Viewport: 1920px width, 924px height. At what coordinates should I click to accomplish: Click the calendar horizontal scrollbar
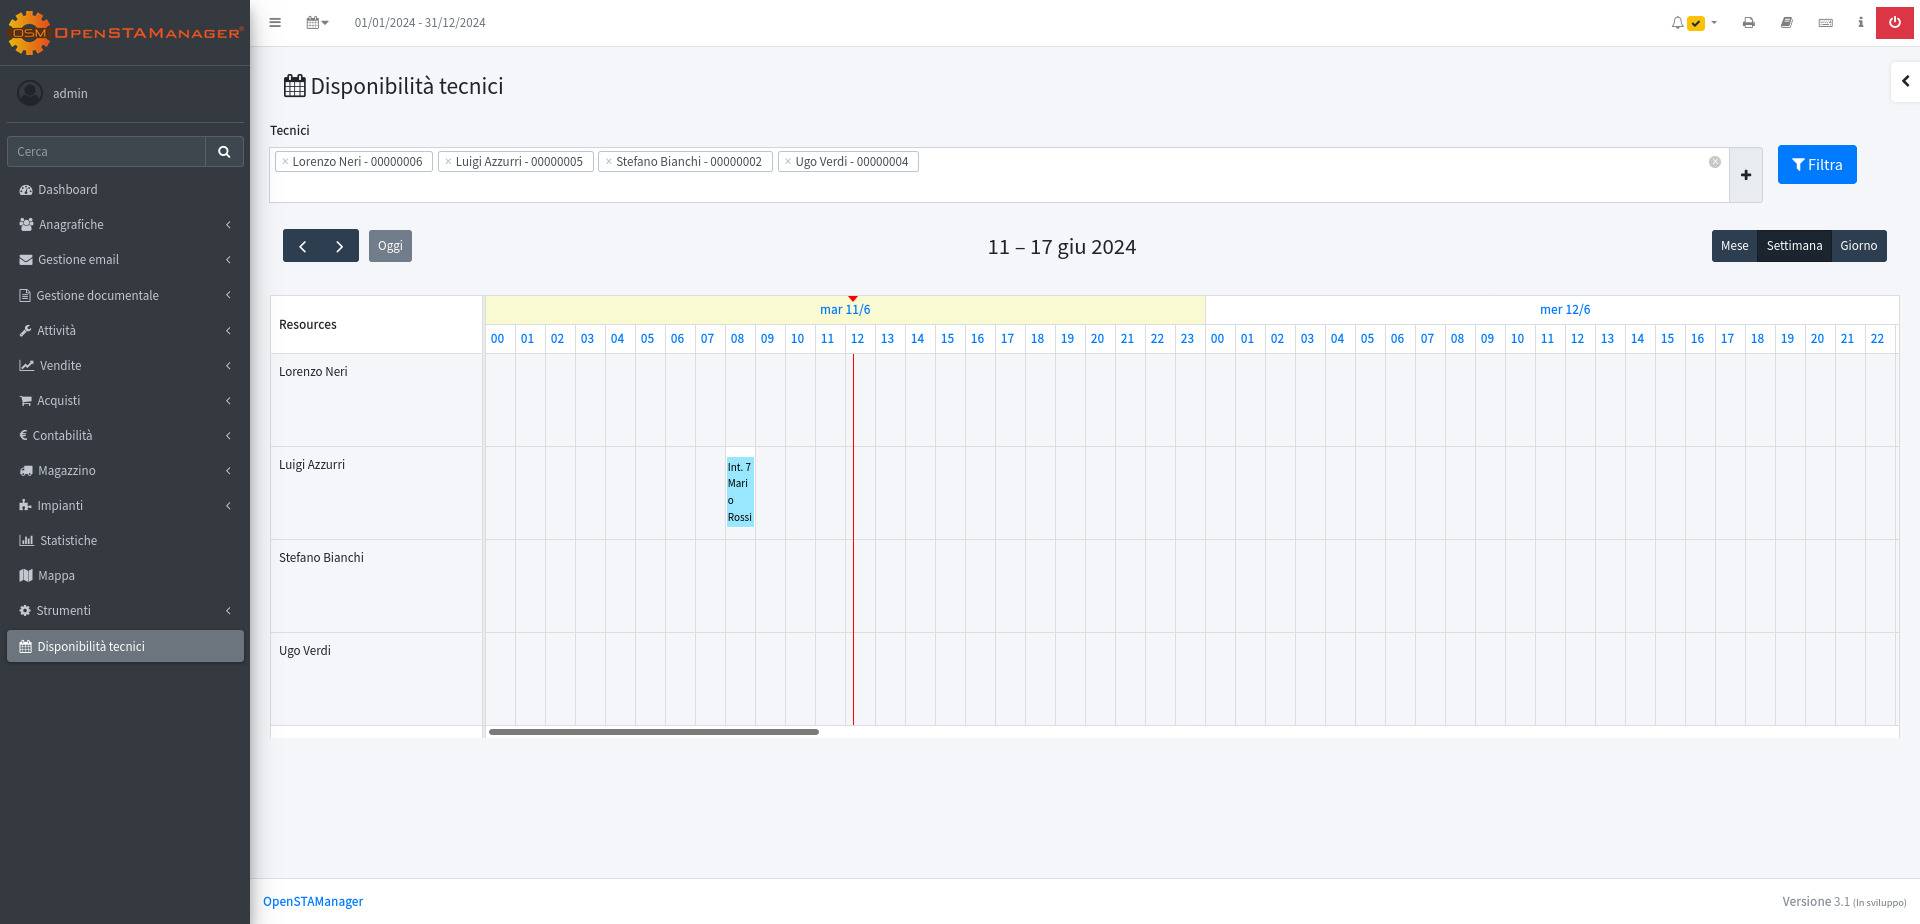[x=653, y=732]
